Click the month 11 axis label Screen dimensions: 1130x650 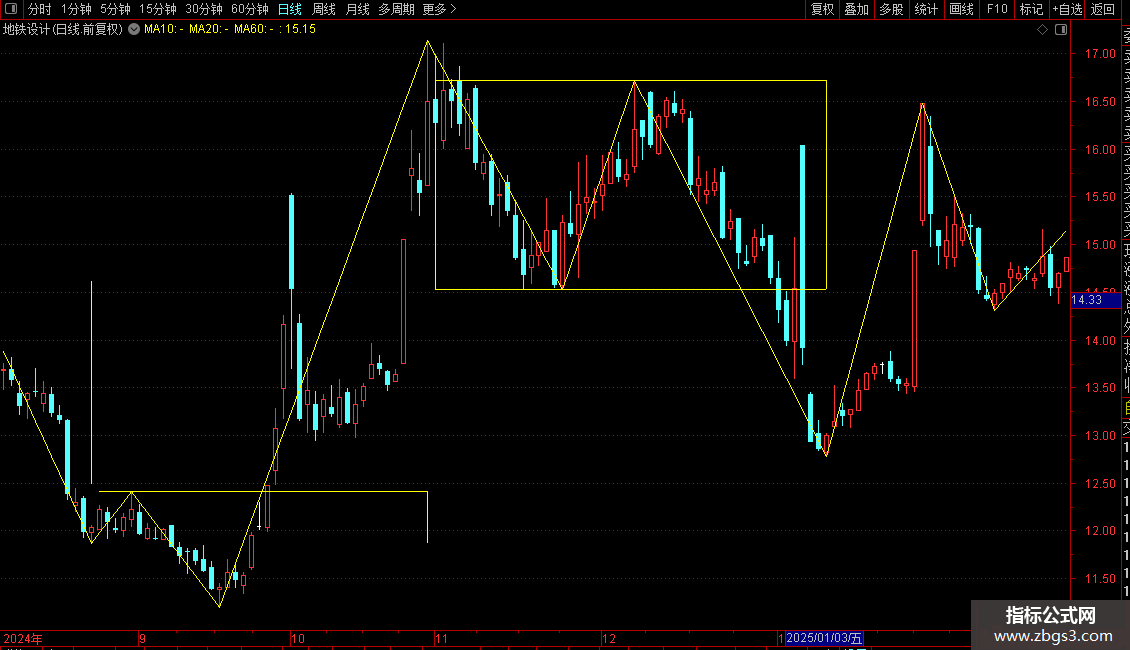click(441, 638)
